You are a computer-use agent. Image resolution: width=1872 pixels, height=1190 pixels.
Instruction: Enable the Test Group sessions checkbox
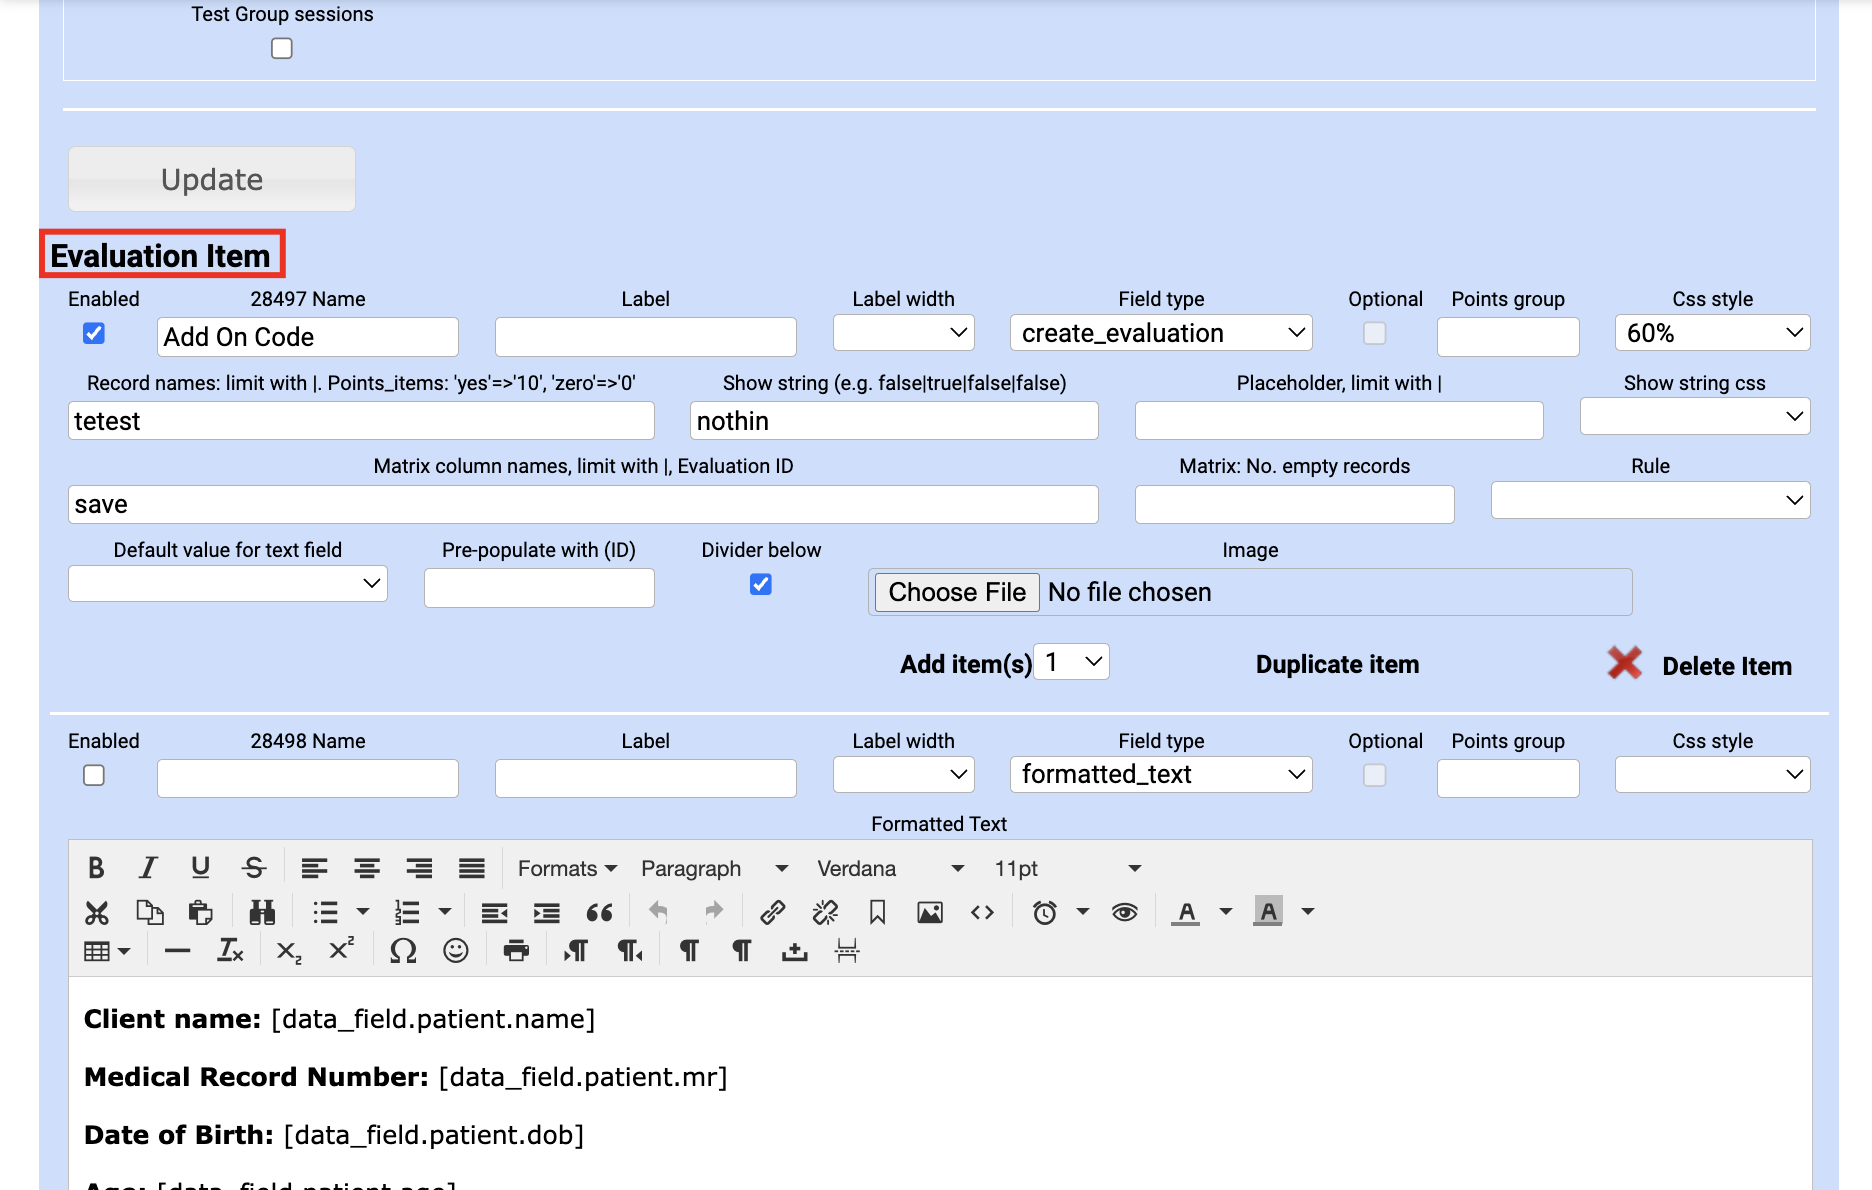coord(281,47)
